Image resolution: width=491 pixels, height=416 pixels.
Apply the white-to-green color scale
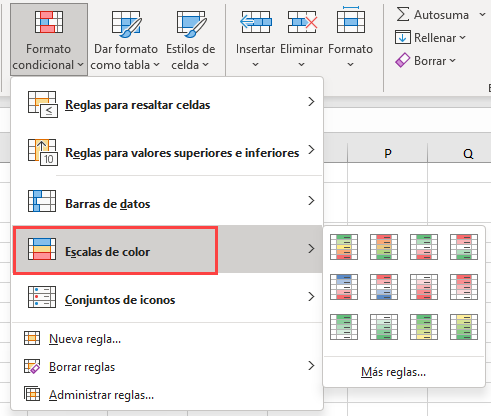tap(384, 327)
